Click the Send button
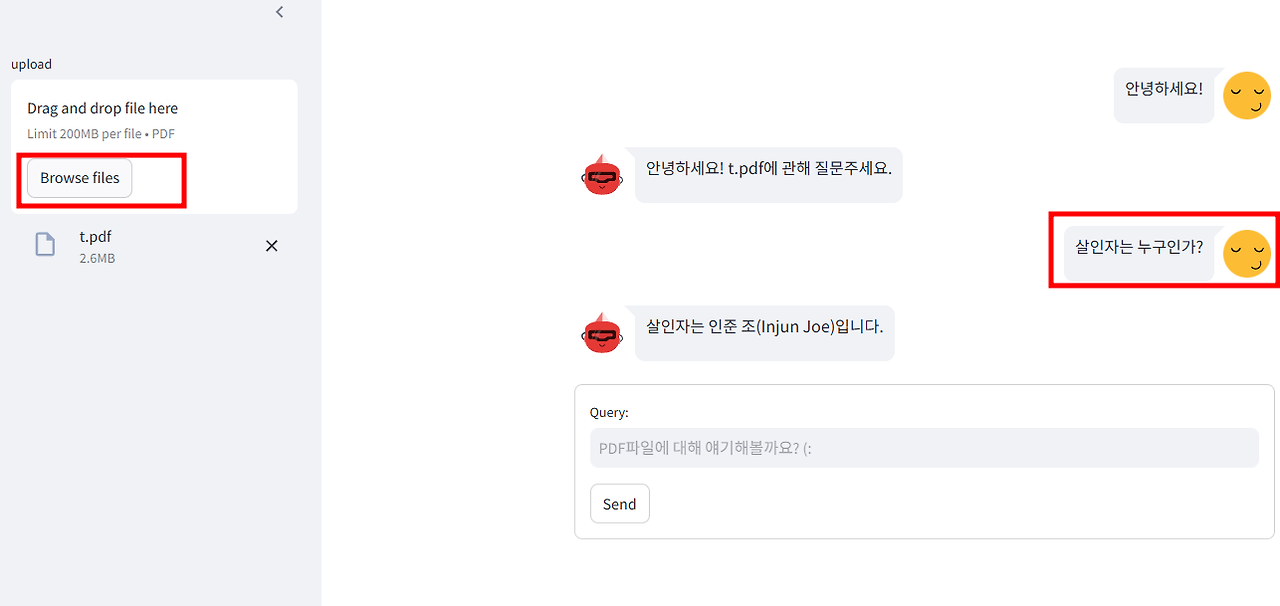The width and height of the screenshot is (1280, 606). 619,503
